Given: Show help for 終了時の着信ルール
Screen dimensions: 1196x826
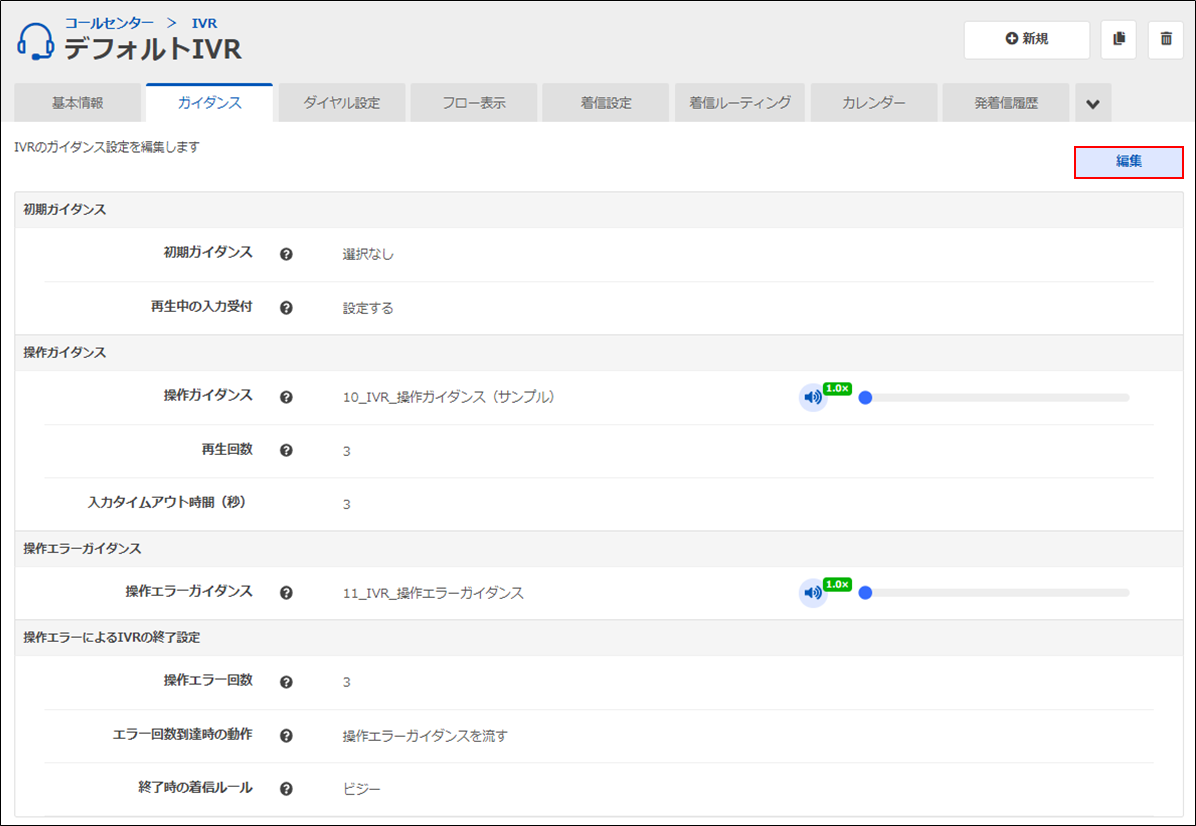Looking at the screenshot, I should (x=286, y=789).
